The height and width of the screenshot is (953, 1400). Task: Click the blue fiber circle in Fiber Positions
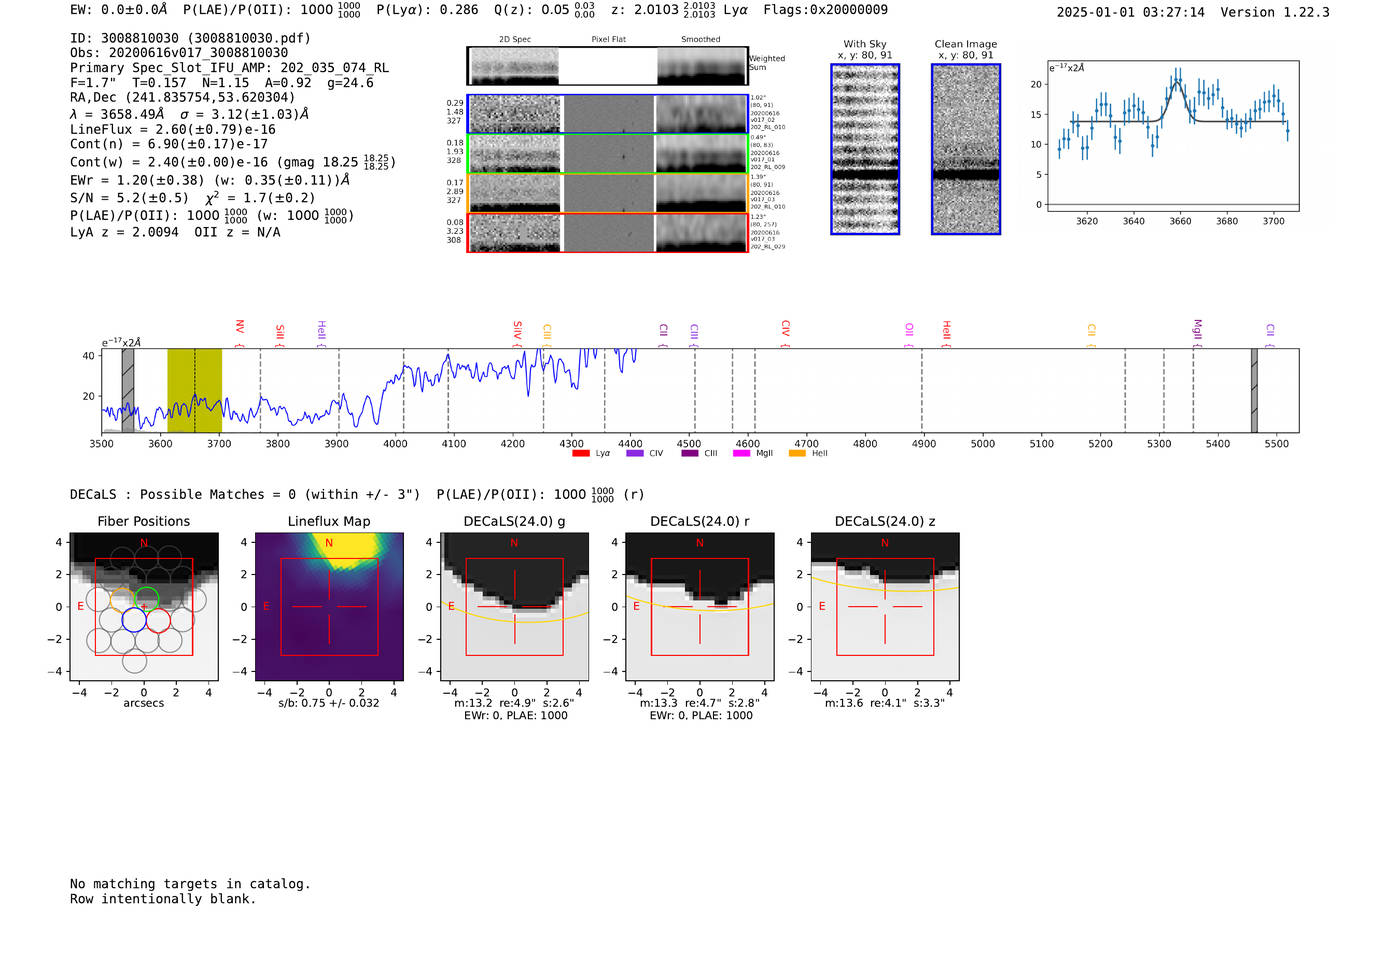[134, 620]
